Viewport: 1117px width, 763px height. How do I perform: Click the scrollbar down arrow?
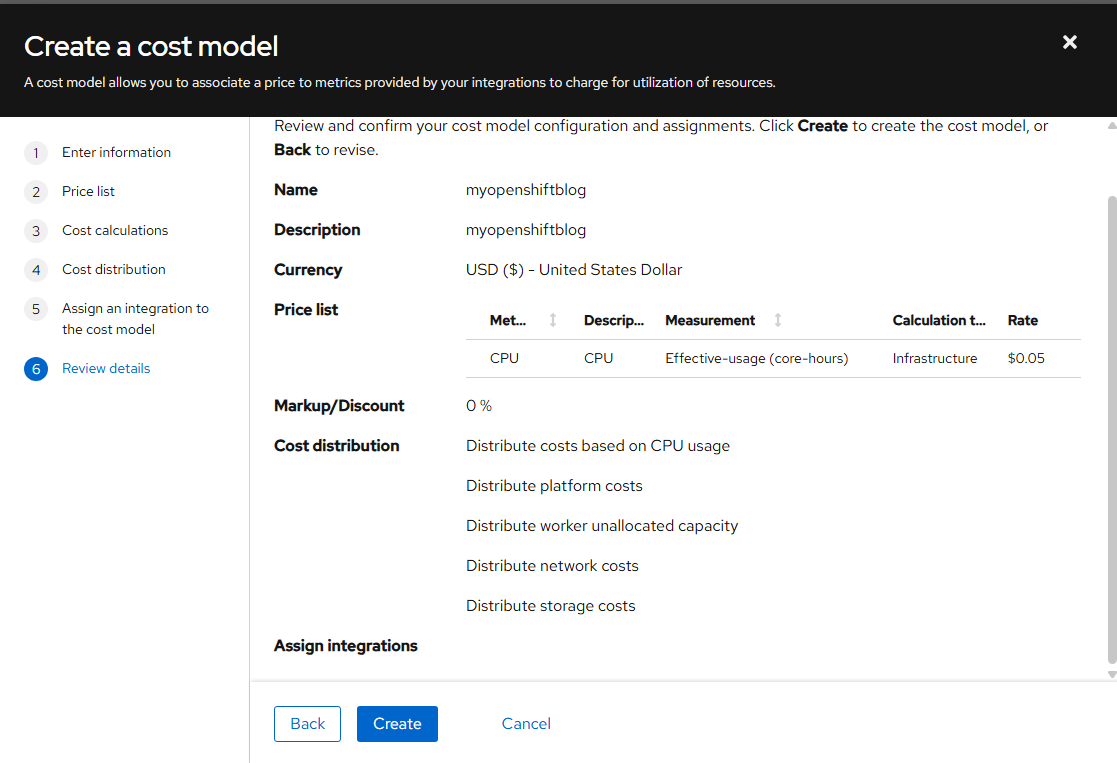[1111, 675]
